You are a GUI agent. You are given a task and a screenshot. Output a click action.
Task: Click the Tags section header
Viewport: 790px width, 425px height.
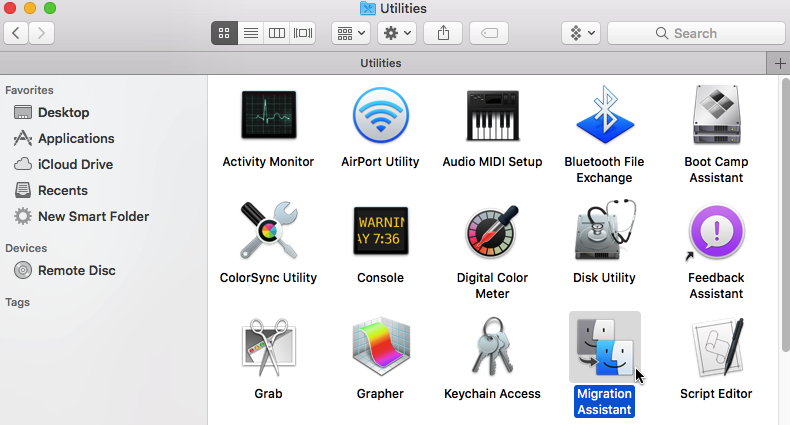18,302
